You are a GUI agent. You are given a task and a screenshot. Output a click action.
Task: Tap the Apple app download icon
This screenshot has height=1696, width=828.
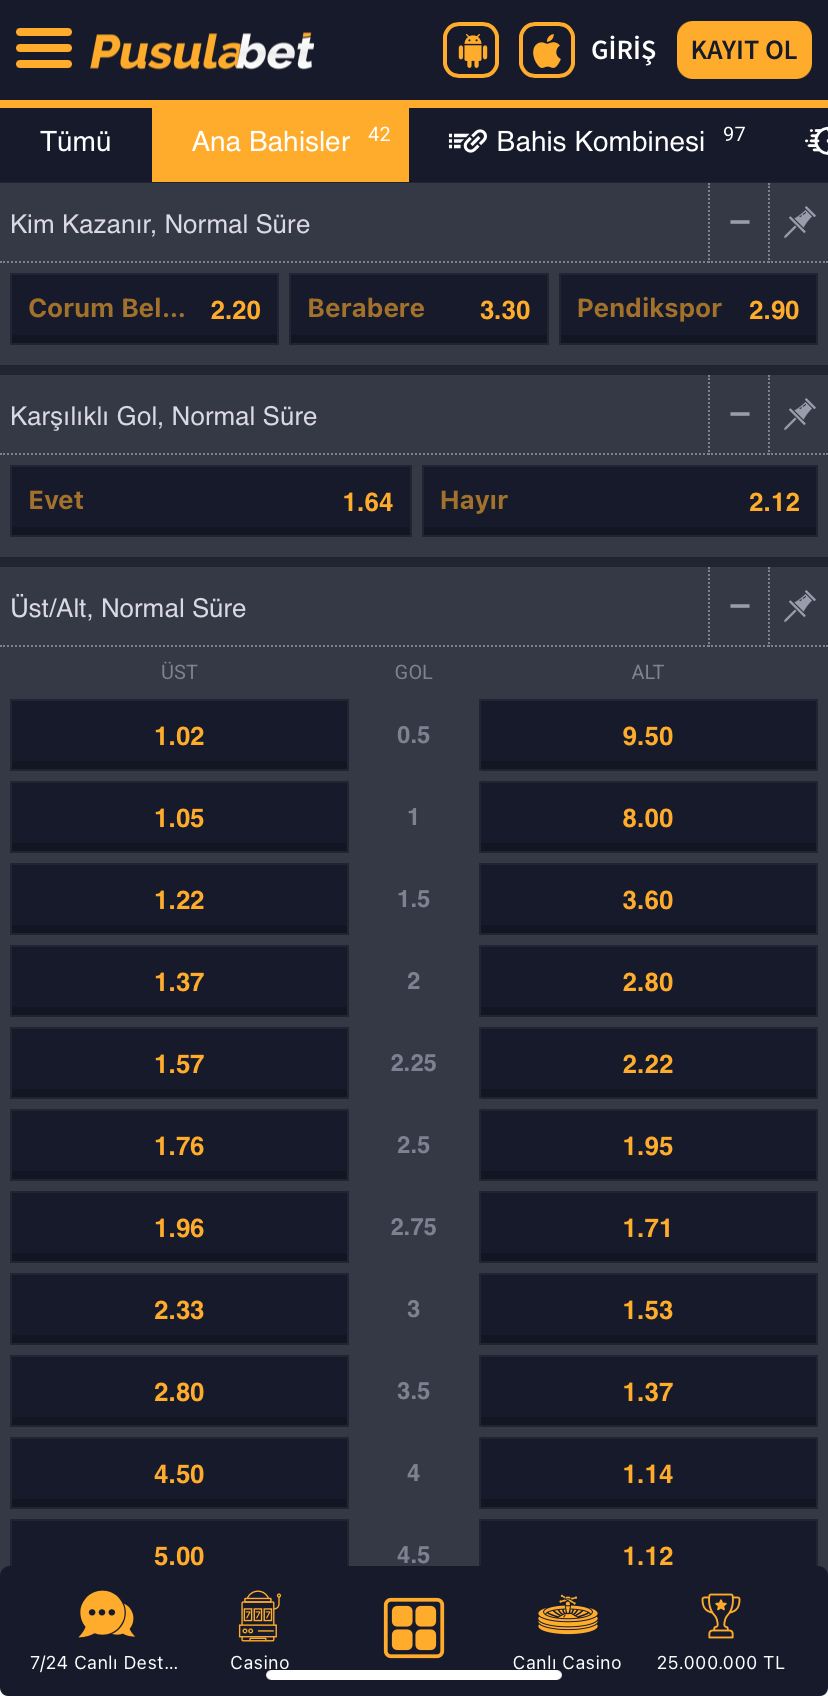tap(547, 50)
